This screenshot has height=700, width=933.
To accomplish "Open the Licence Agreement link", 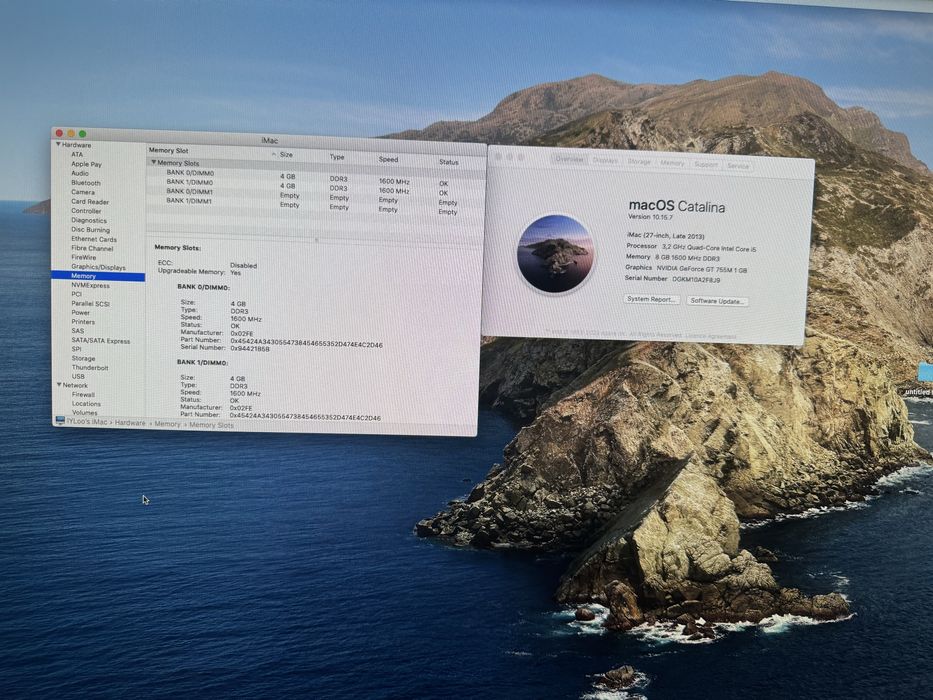I will [710, 336].
